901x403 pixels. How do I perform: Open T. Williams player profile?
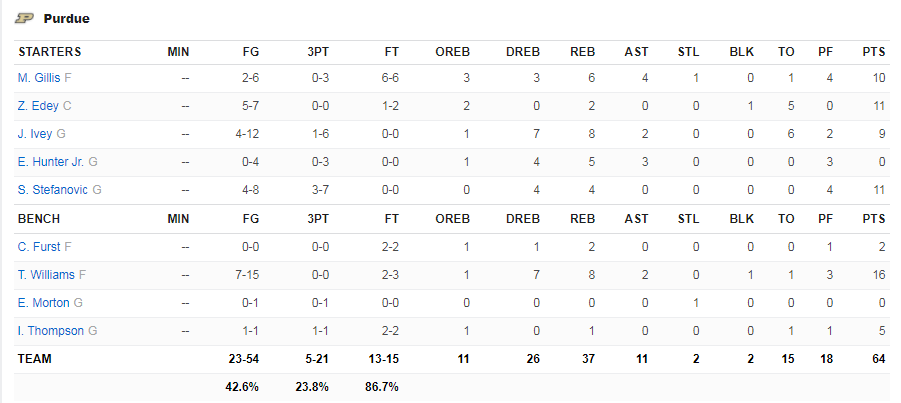[47, 275]
